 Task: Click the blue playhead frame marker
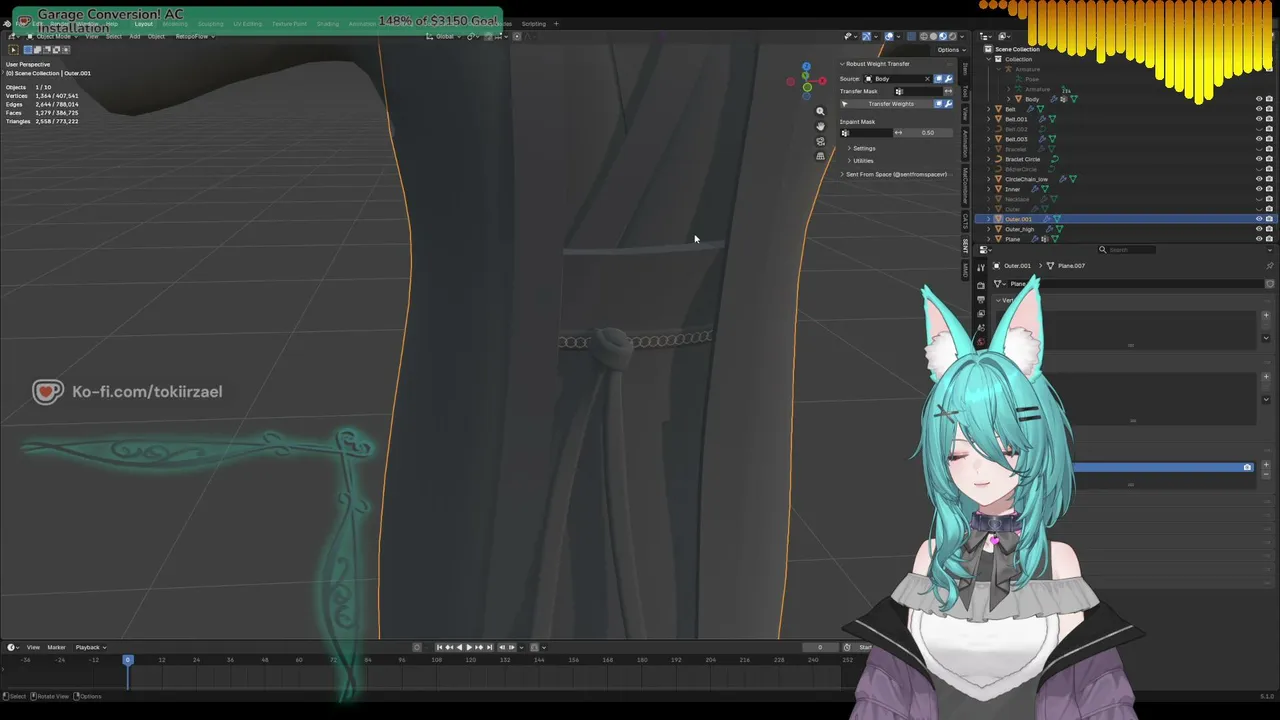(x=127, y=660)
